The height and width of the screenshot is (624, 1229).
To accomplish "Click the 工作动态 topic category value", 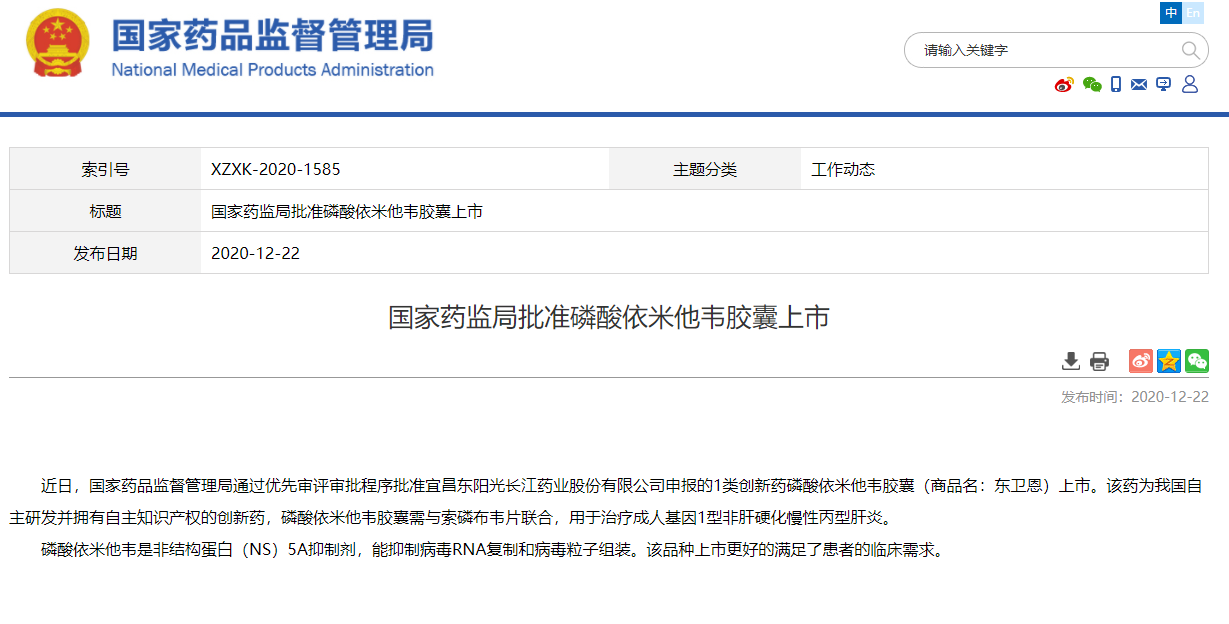I will pos(843,170).
